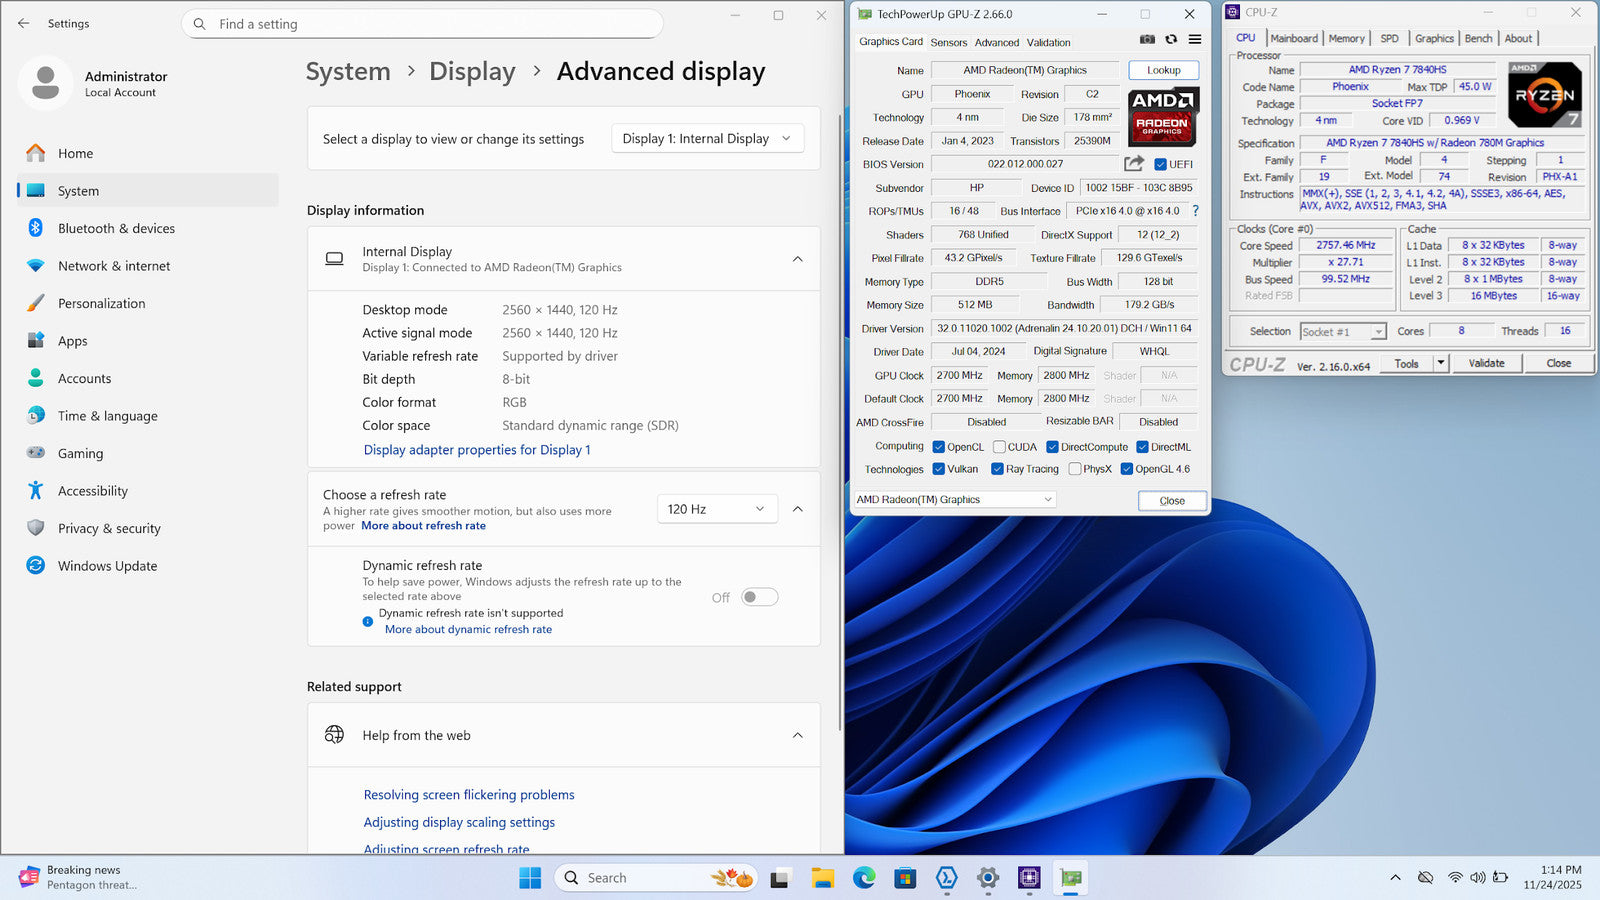The width and height of the screenshot is (1600, 900).
Task: Open the 120 Hz refresh rate dropdown
Action: click(716, 509)
